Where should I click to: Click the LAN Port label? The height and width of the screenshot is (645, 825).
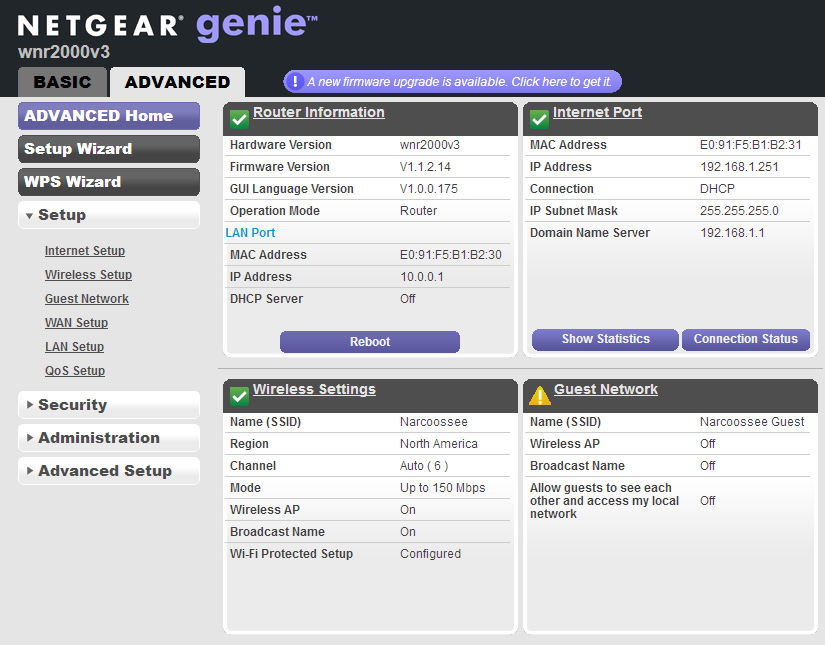click(250, 233)
